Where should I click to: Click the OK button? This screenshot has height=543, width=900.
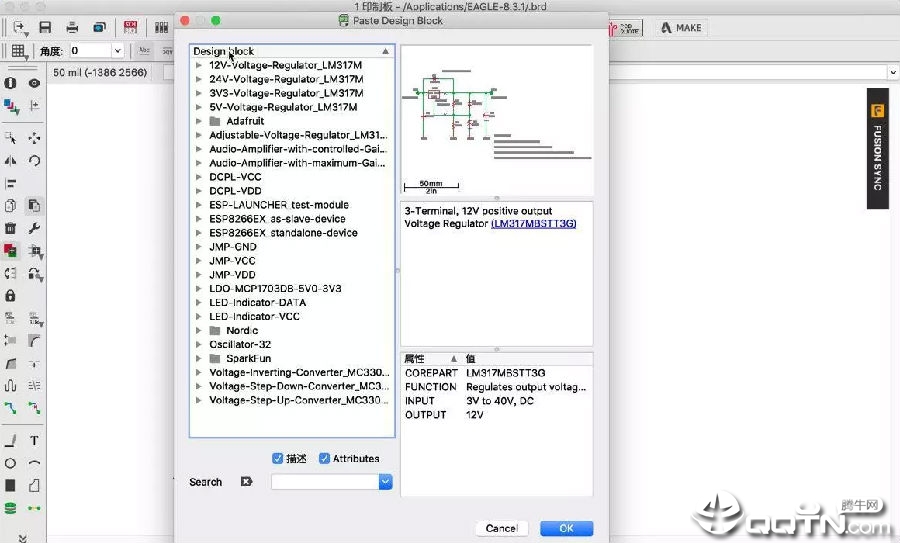(x=567, y=528)
